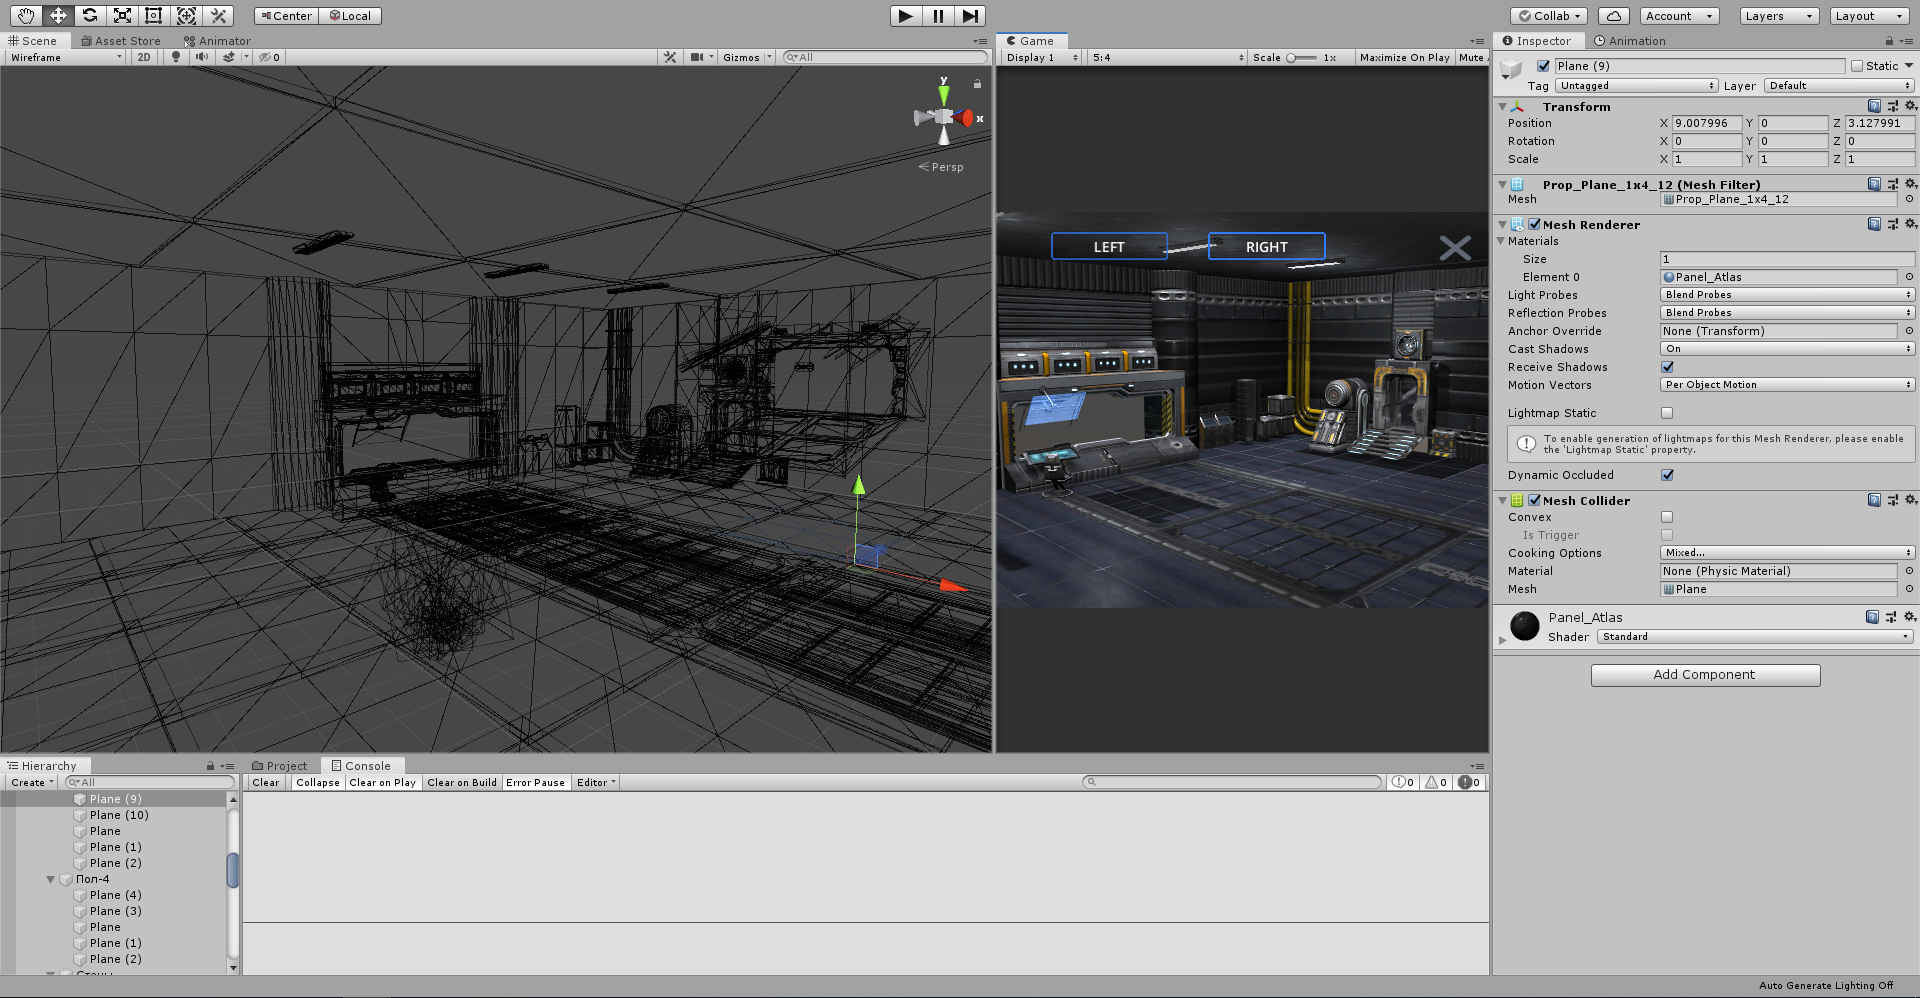The height and width of the screenshot is (998, 1920).
Task: Open the cloud services icon
Action: [x=1614, y=16]
